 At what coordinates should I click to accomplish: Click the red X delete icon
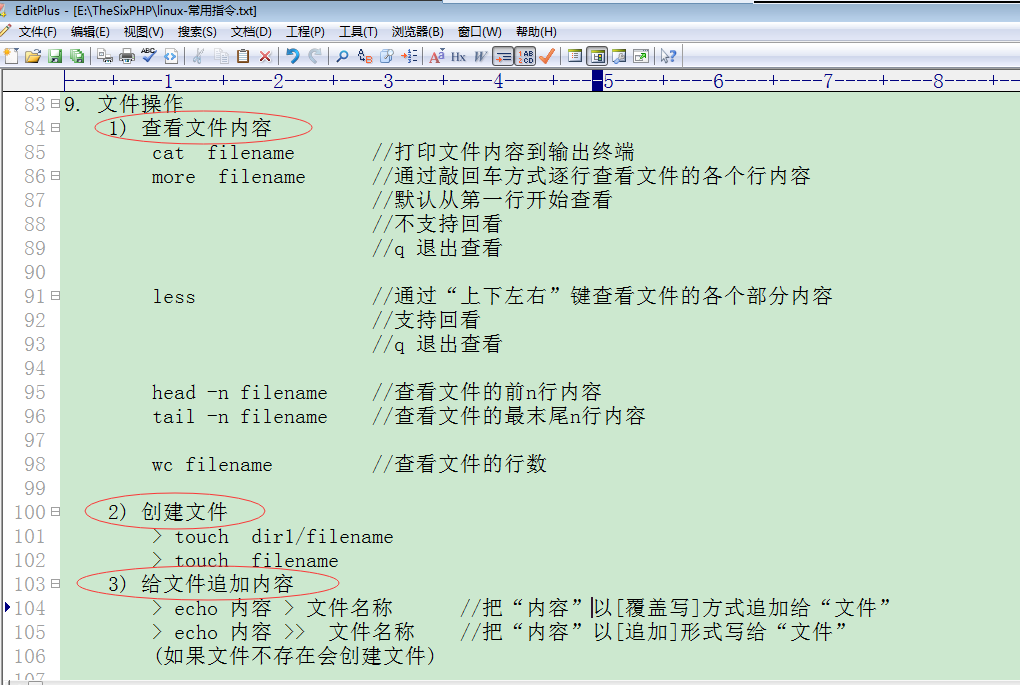click(x=265, y=56)
